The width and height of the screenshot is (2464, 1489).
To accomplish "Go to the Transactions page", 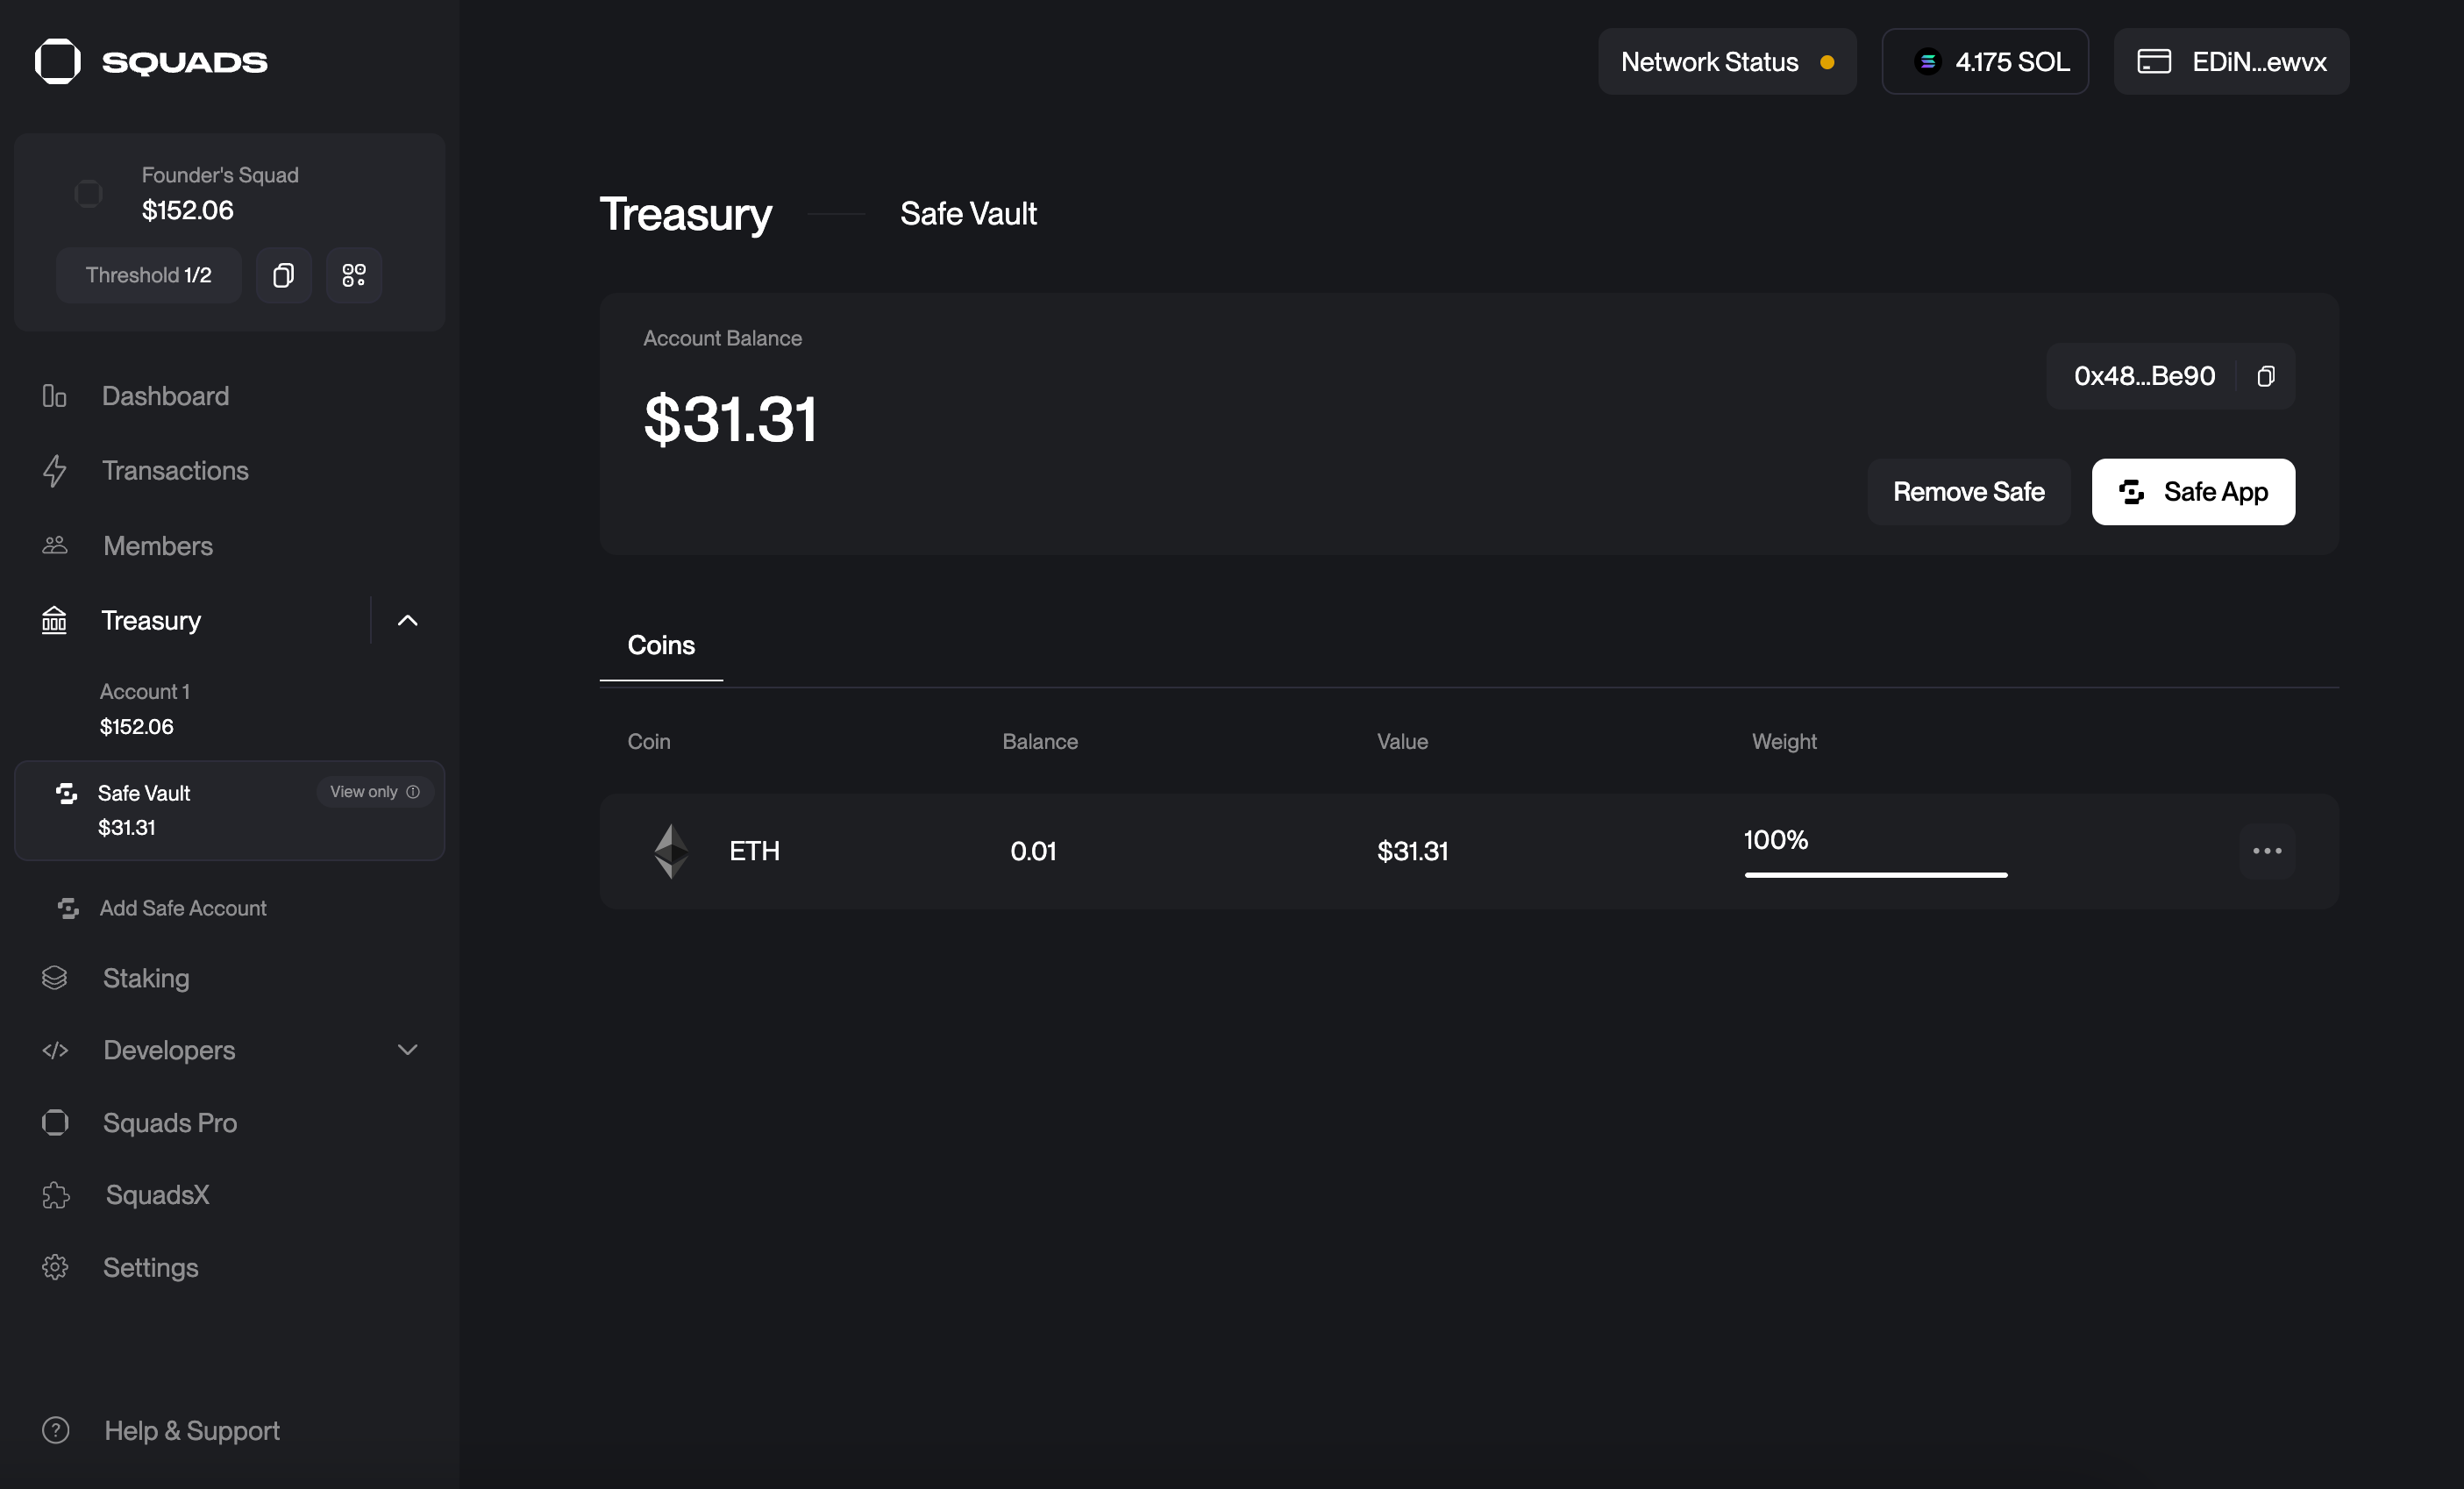I will pos(175,471).
